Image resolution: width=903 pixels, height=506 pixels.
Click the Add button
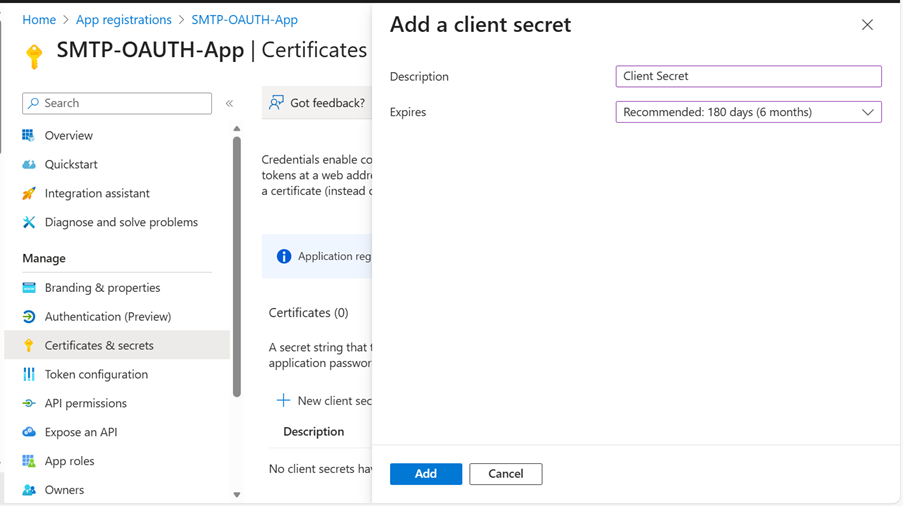coord(426,474)
